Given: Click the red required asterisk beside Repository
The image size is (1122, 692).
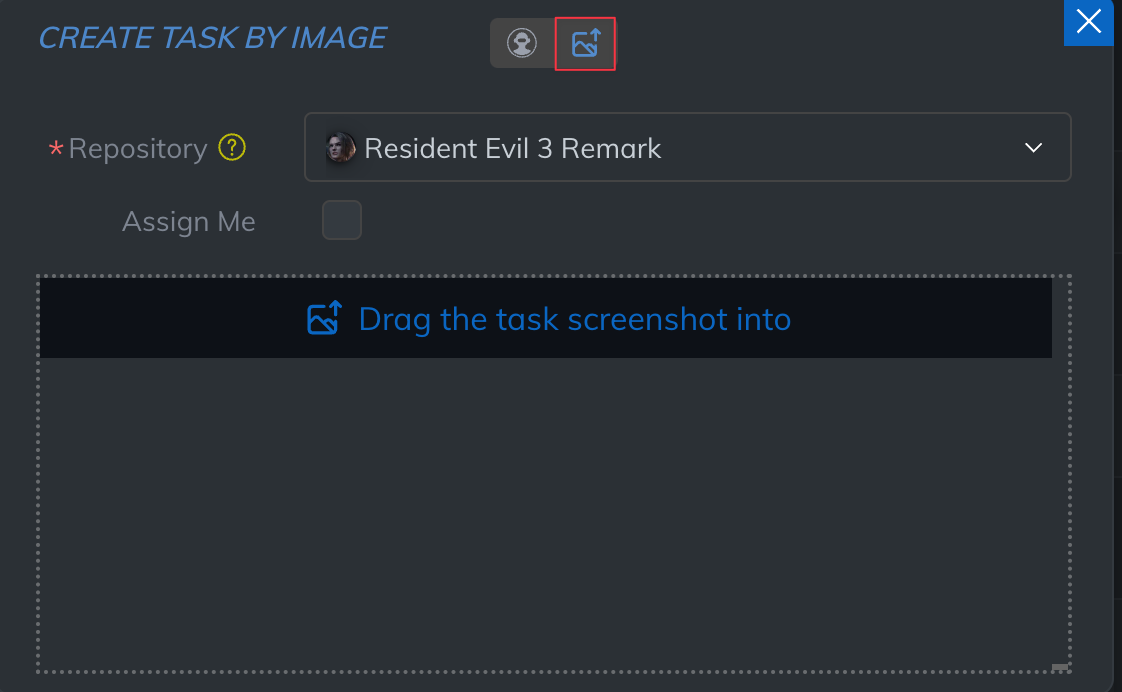Looking at the screenshot, I should [56, 149].
